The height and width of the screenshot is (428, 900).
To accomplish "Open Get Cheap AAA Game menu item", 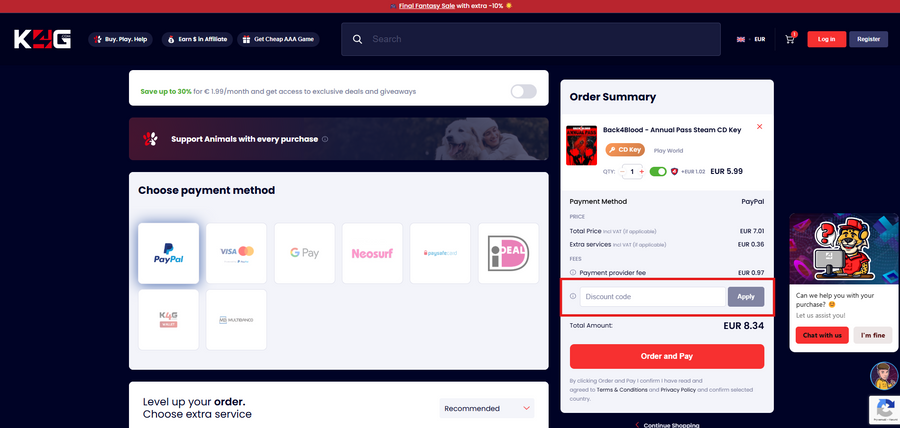I will [278, 40].
